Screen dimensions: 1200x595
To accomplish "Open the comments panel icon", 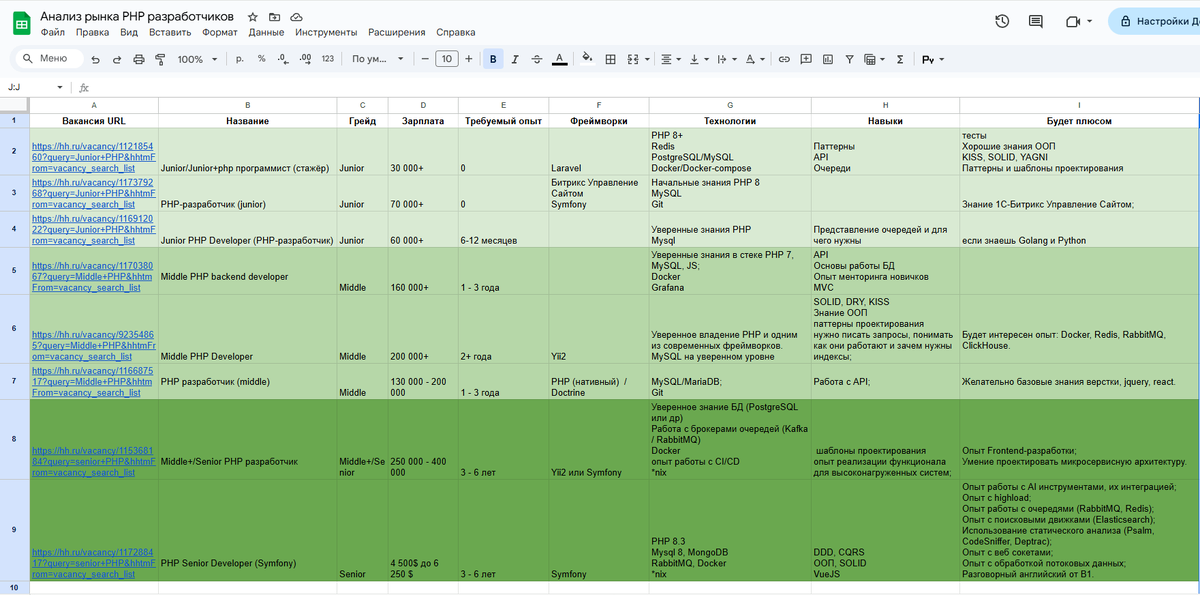I will 1036,21.
